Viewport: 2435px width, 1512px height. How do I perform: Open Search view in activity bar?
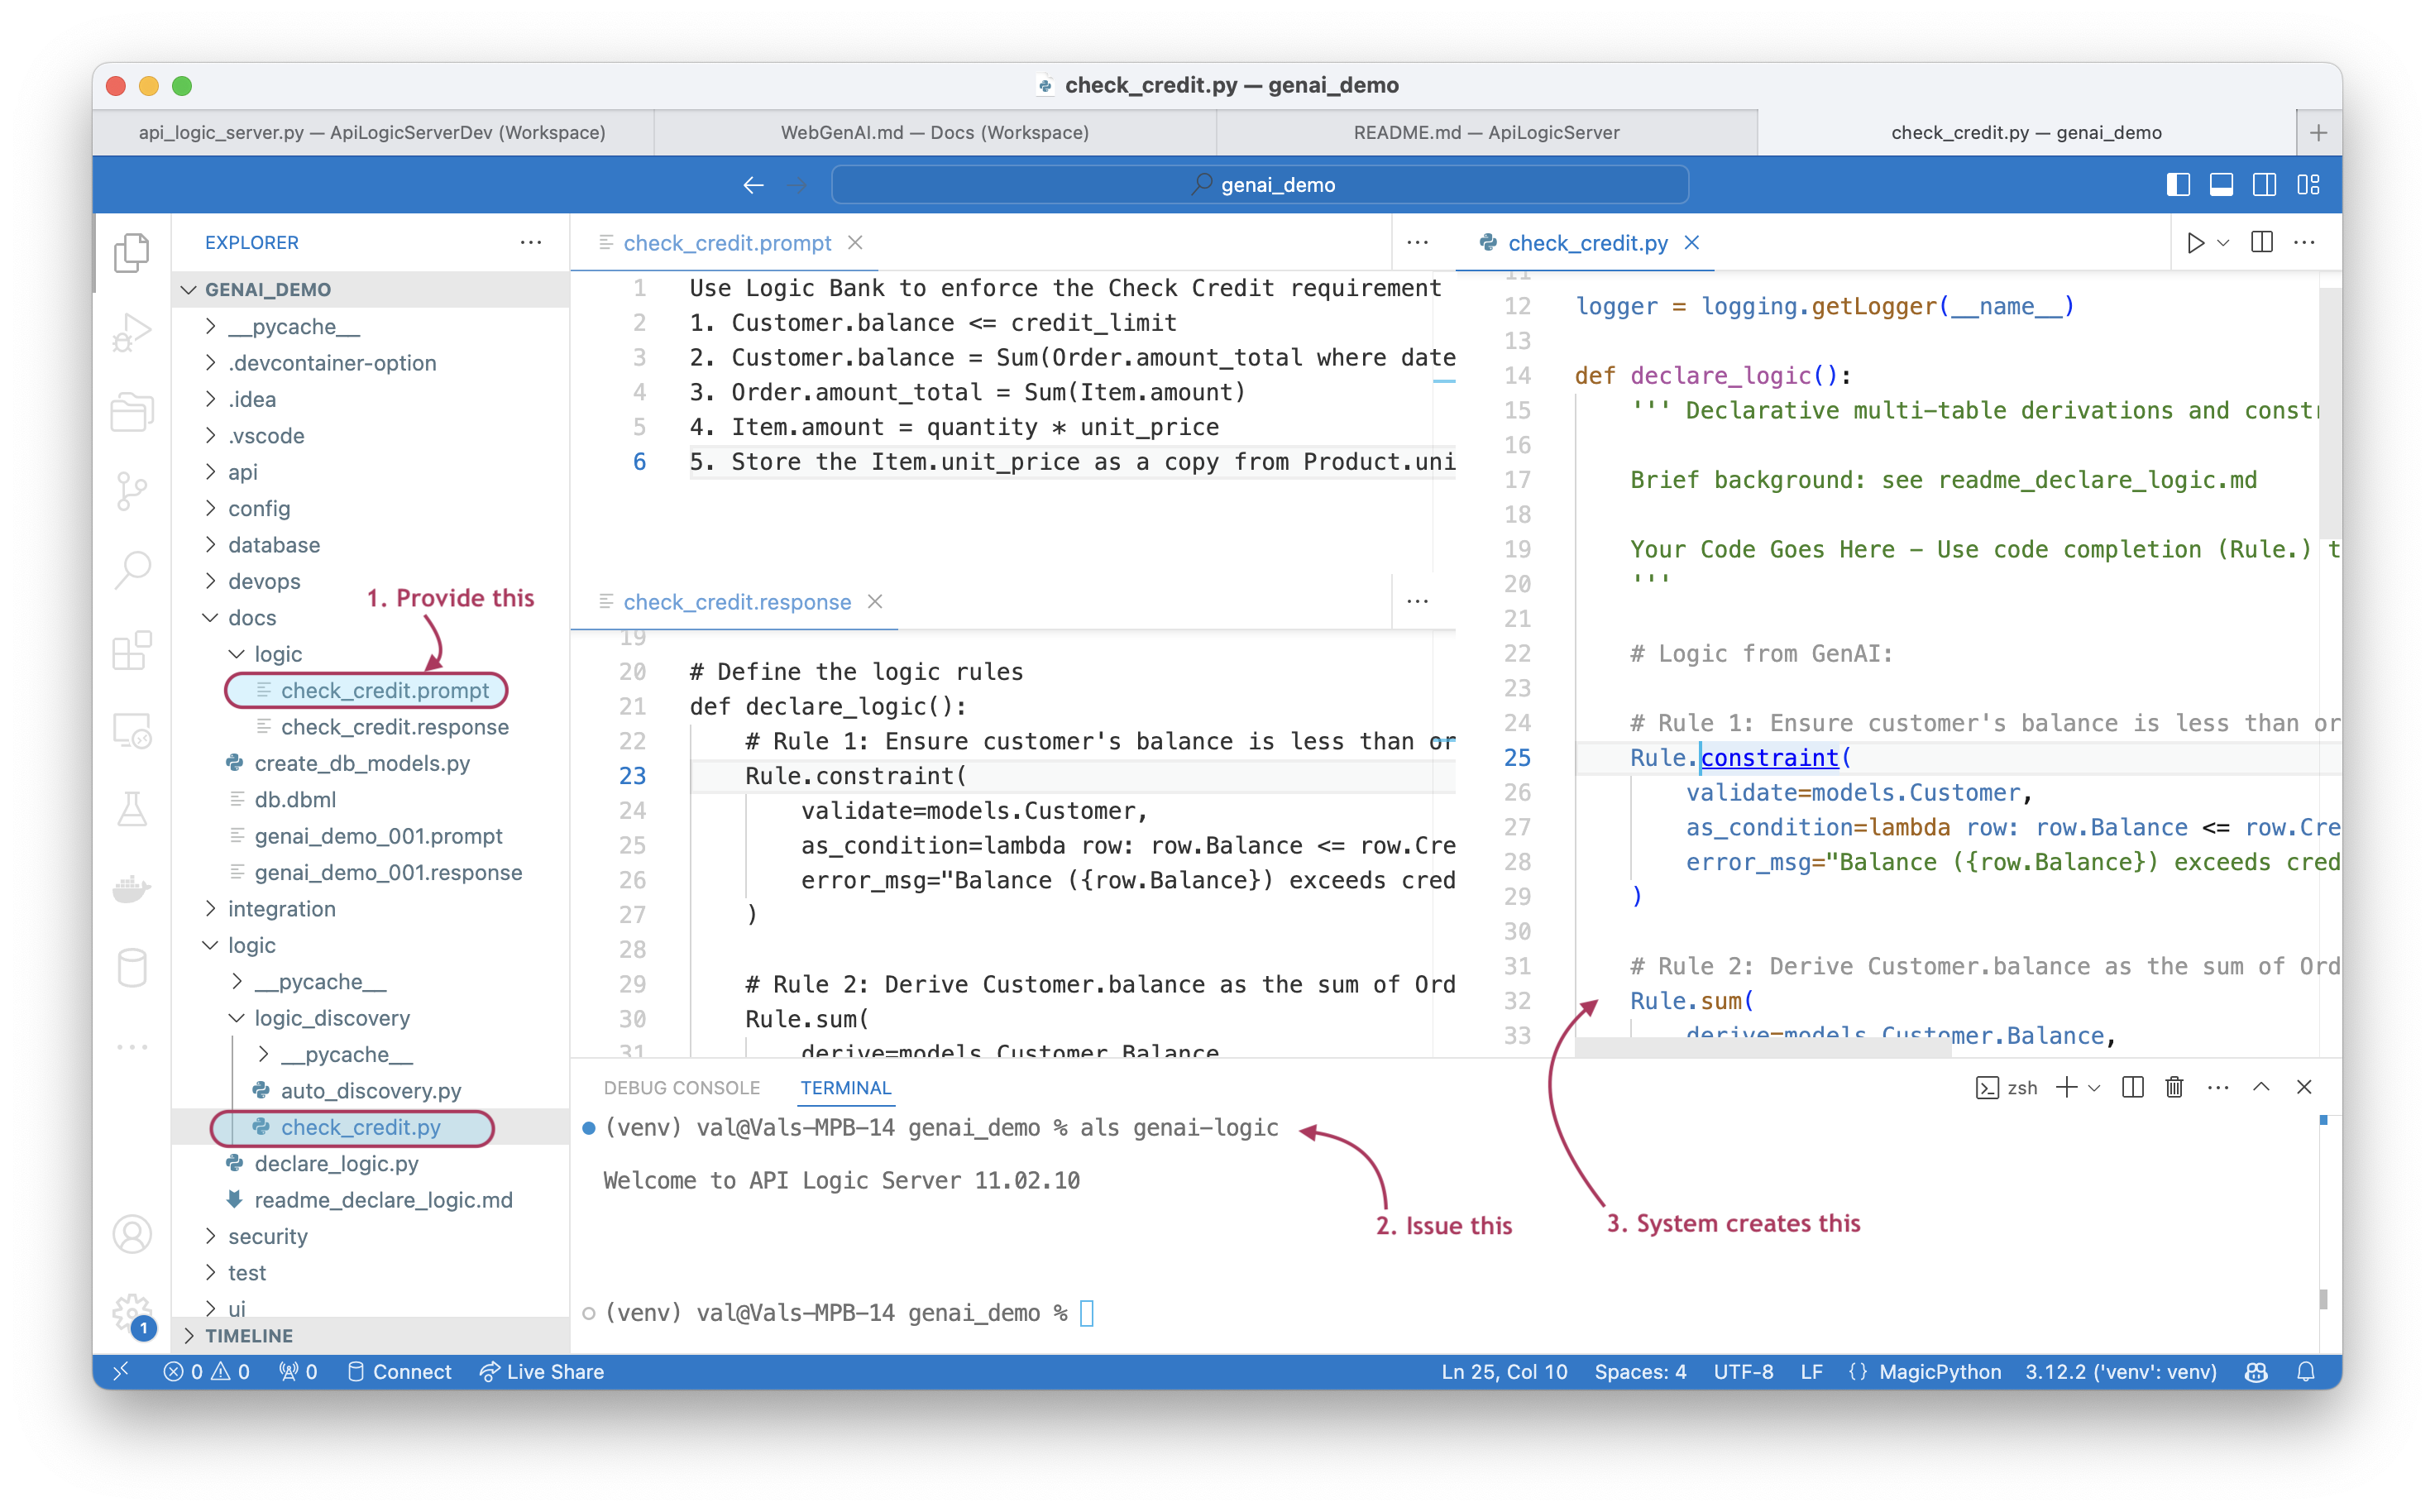[132, 570]
